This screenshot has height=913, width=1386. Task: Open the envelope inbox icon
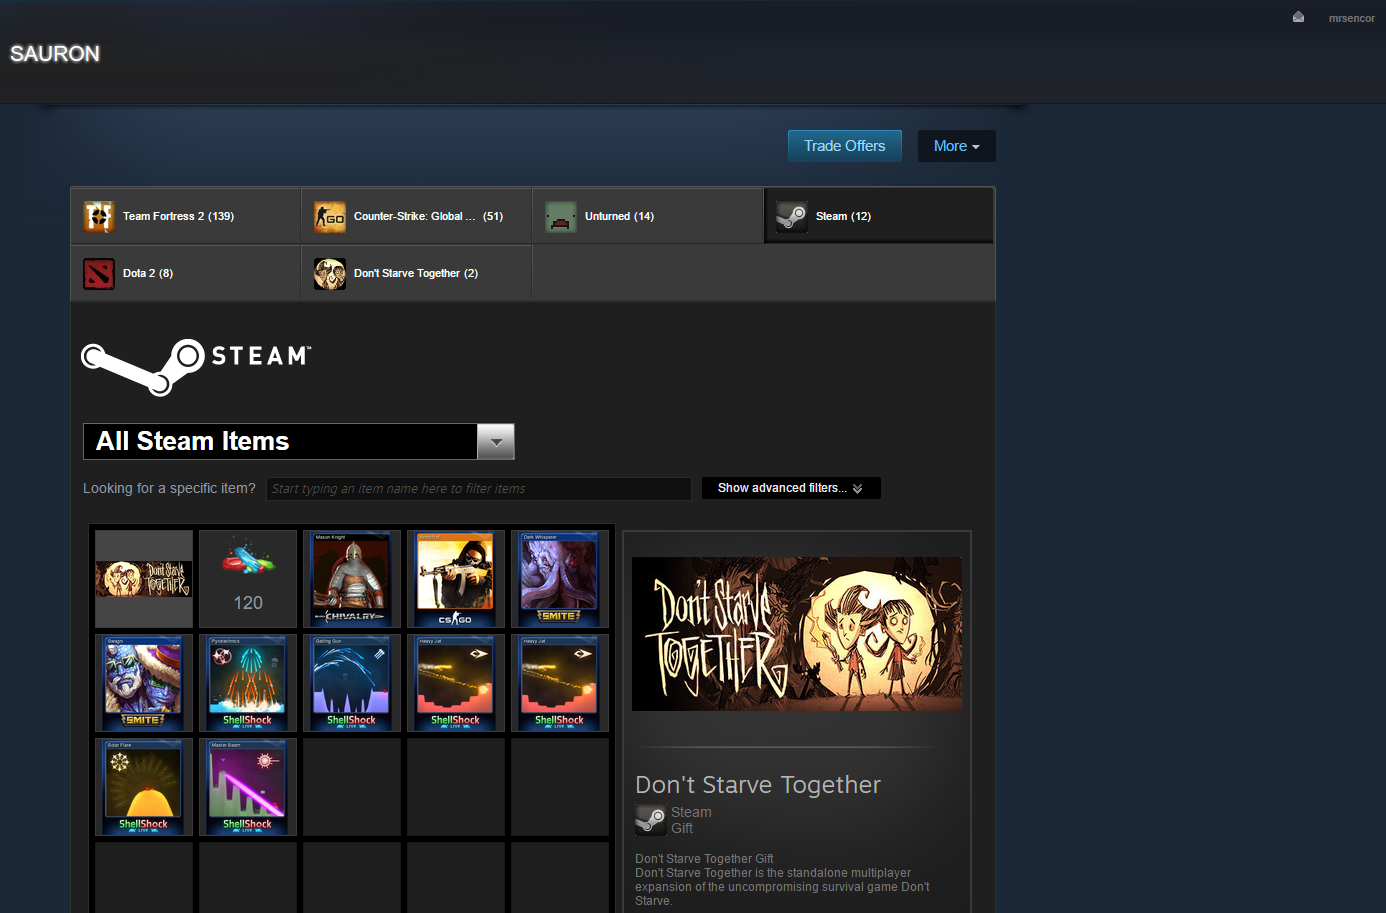(1298, 17)
